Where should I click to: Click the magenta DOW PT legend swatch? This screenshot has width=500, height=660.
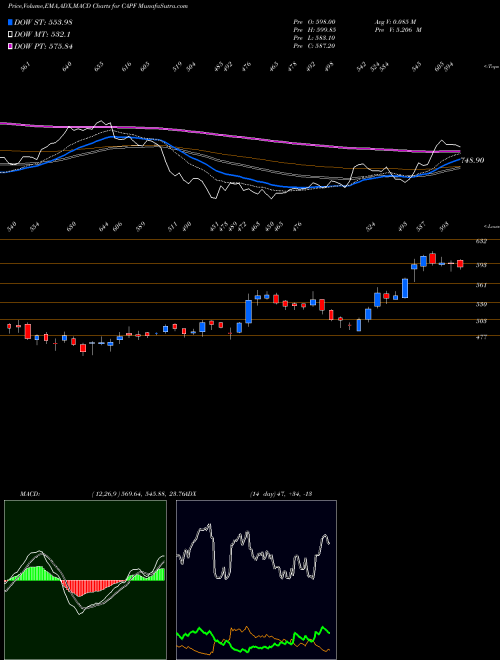pyautogui.click(x=11, y=46)
